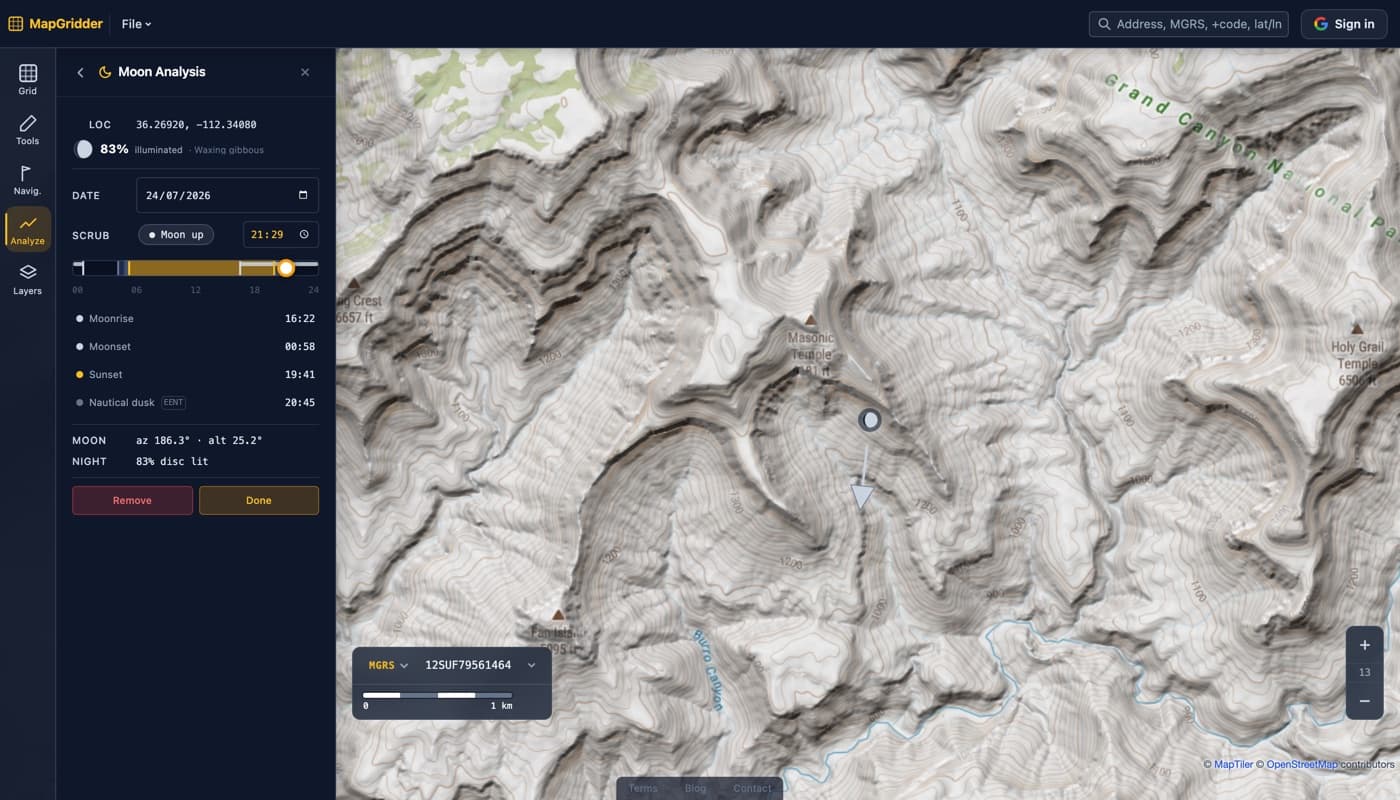Screen dimensions: 1400x800
Task: Open the clock time picker icon
Action: (304, 234)
